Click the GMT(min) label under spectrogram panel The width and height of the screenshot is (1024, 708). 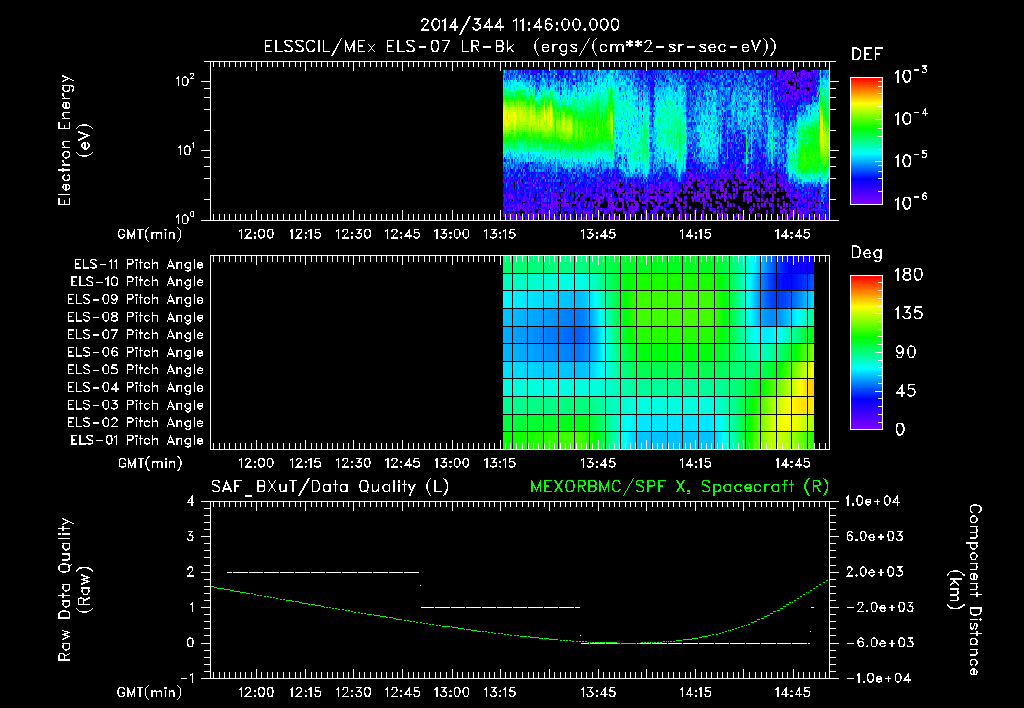point(150,234)
